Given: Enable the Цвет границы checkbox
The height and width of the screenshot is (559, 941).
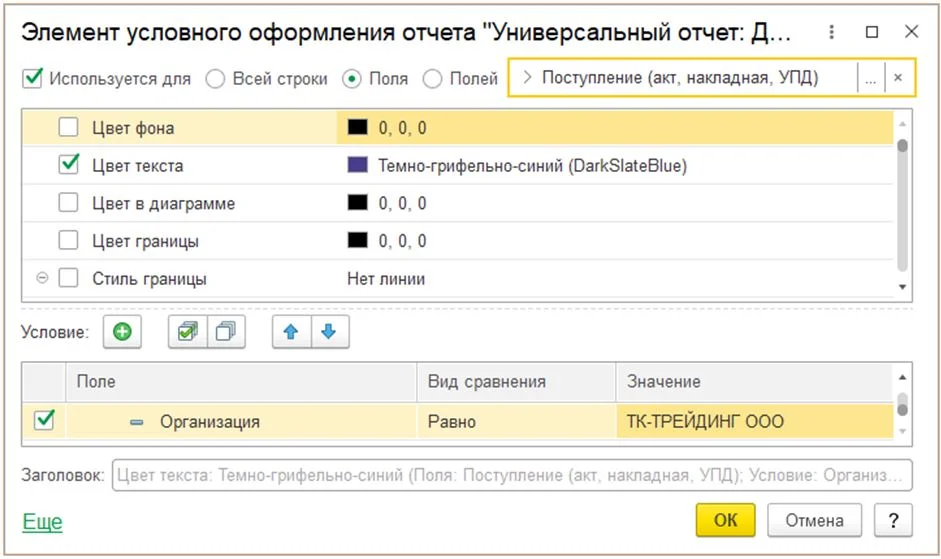Looking at the screenshot, I should (x=68, y=240).
